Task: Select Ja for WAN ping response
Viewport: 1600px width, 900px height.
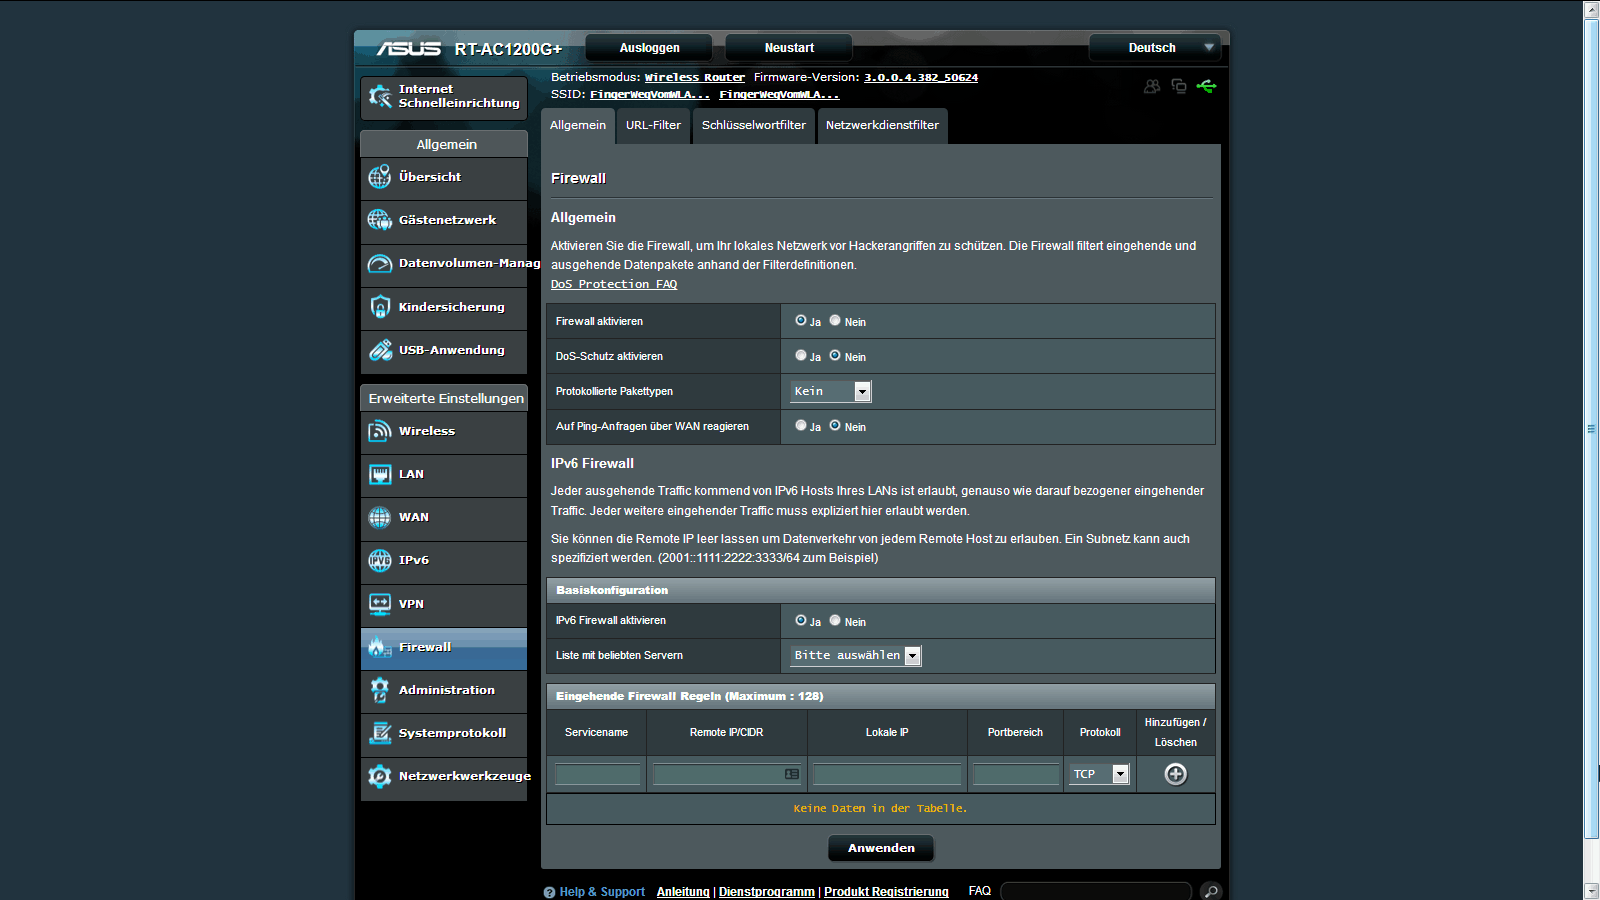Action: pyautogui.click(x=801, y=425)
